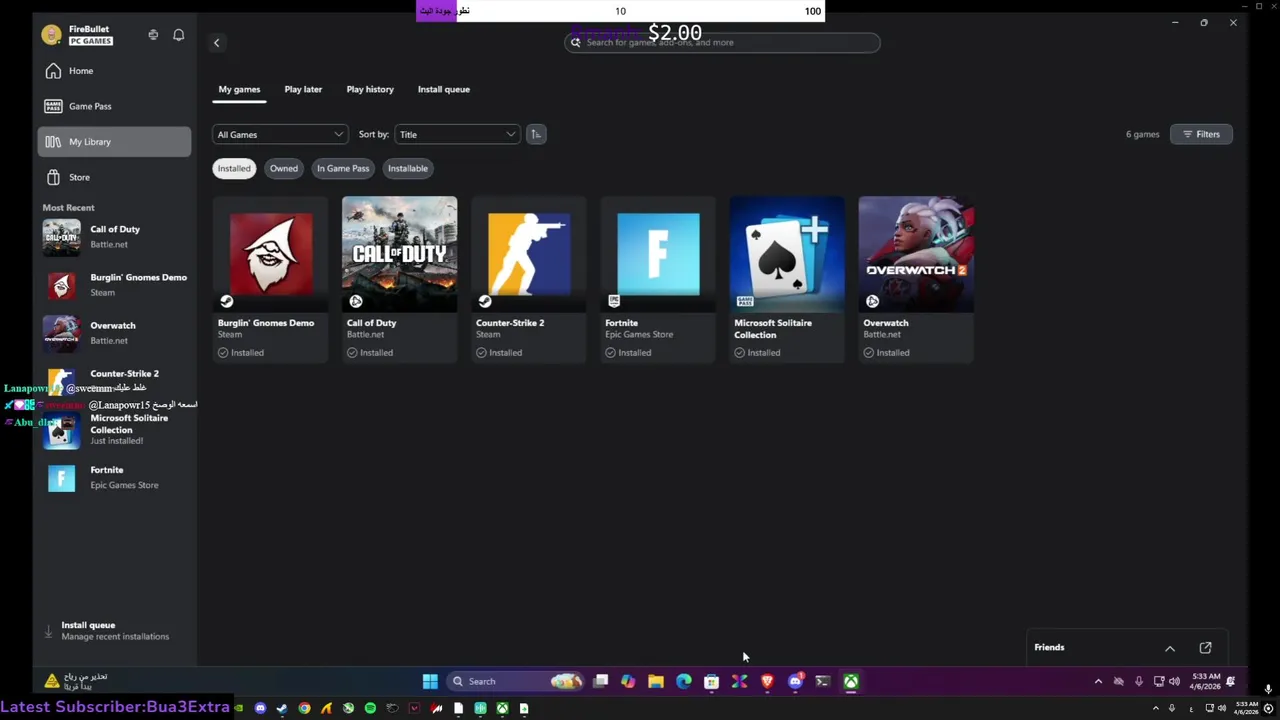Open Call of Duty in Most Recent

click(114, 237)
